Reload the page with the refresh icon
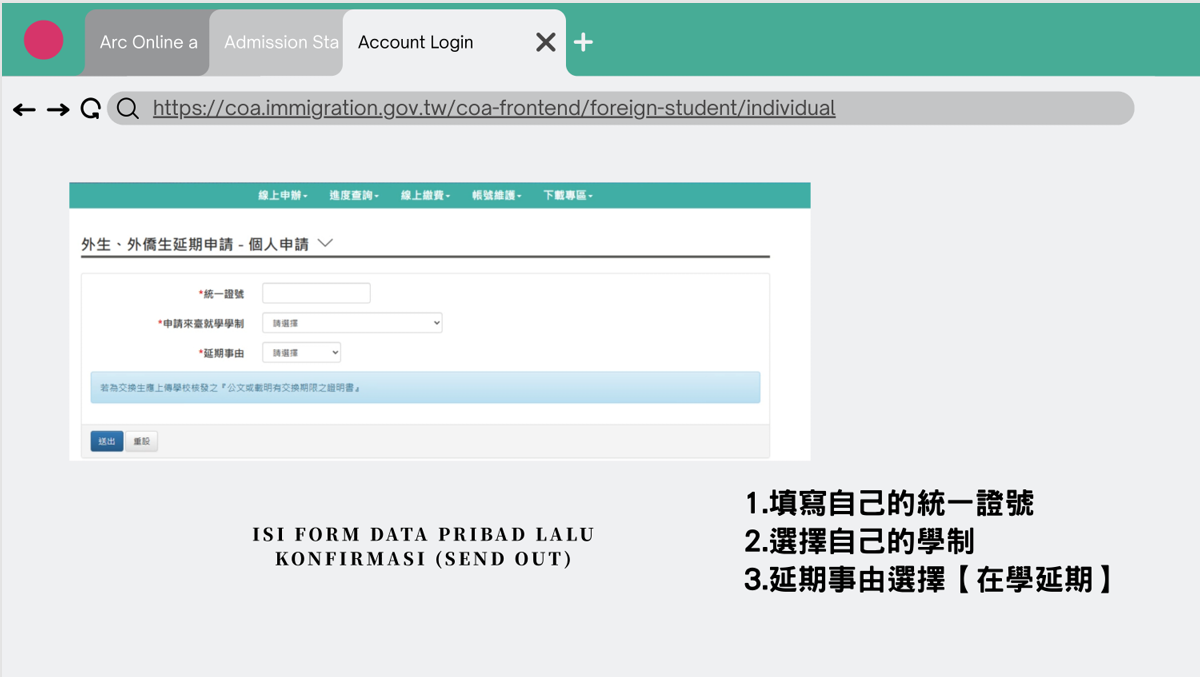Viewport: 1200px width, 677px height. (90, 109)
